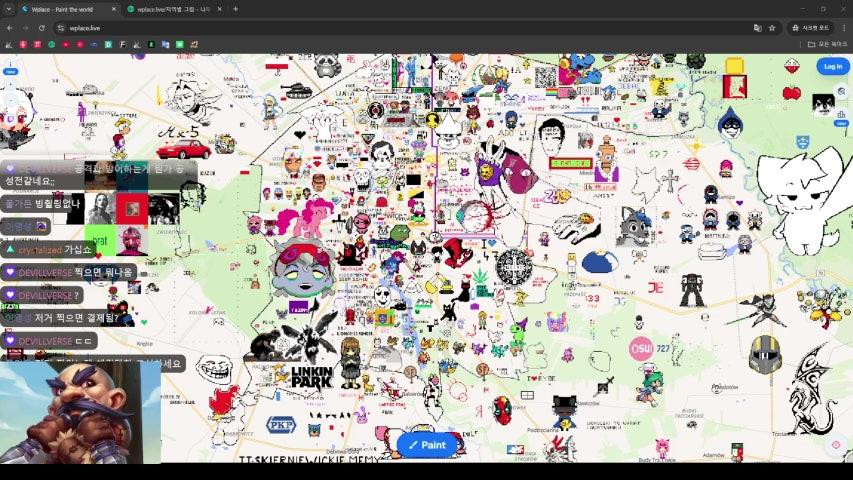853x480 pixels.
Task: Open the map search icon below Log in
Action: click(x=842, y=91)
